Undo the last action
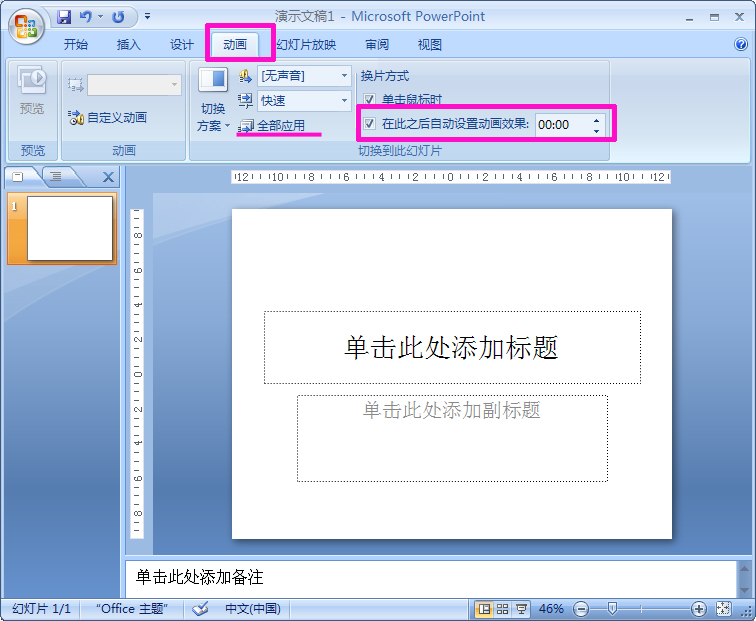Screen dimensions: 756x621 [x=86, y=17]
